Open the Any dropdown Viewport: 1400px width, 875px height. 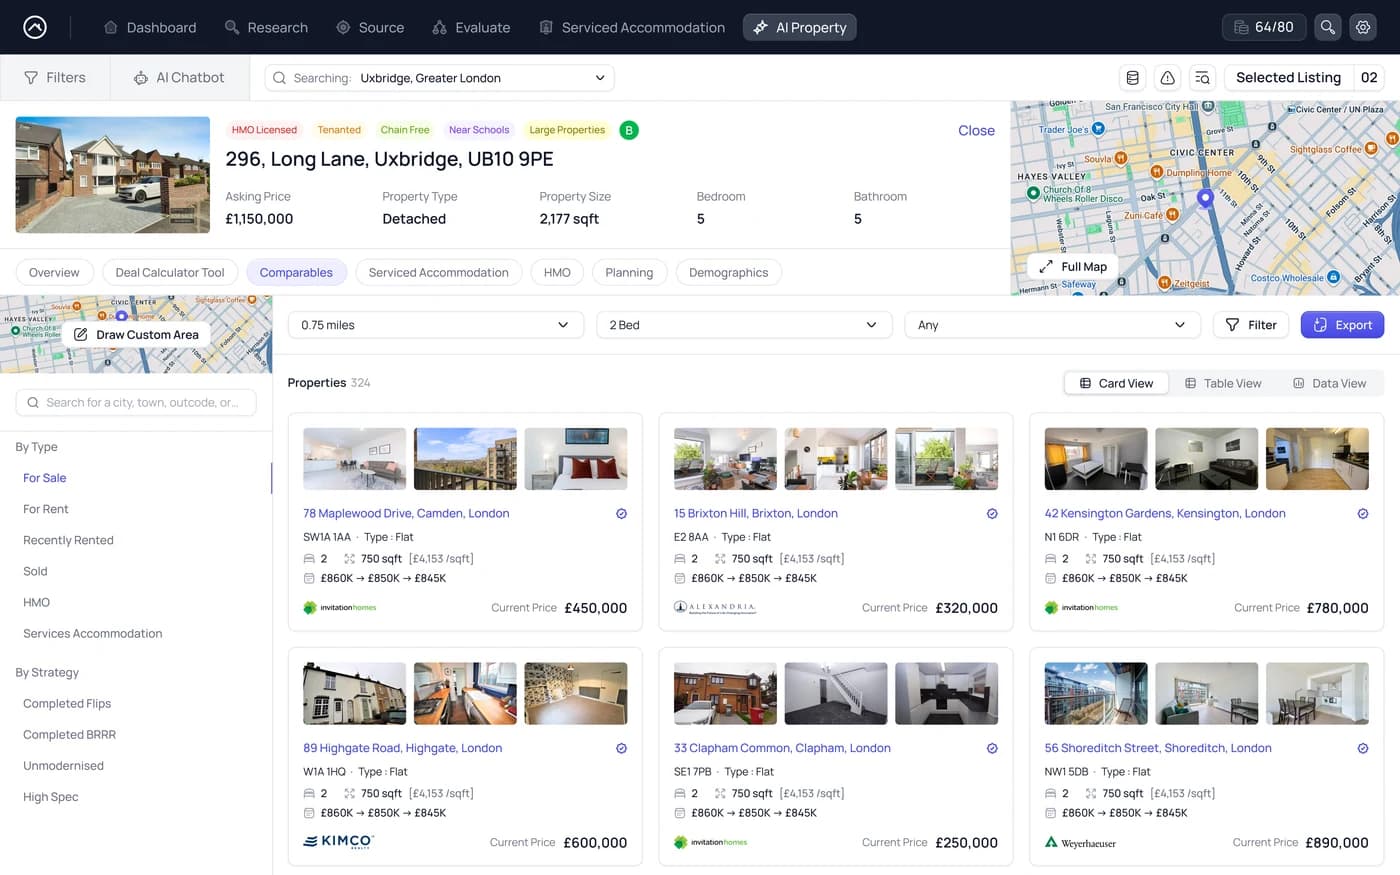(x=1052, y=325)
